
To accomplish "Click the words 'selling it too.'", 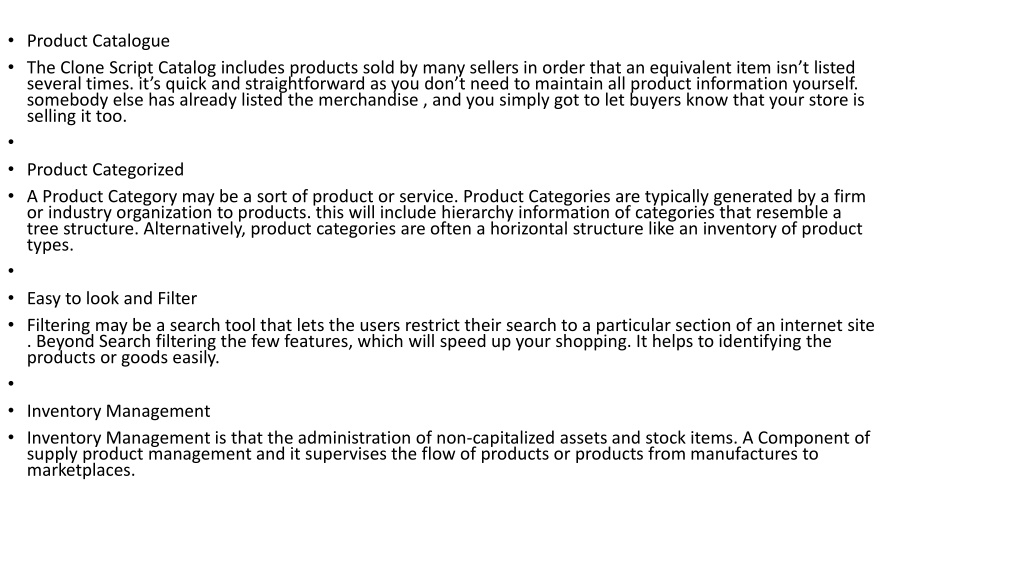I will point(76,116).
